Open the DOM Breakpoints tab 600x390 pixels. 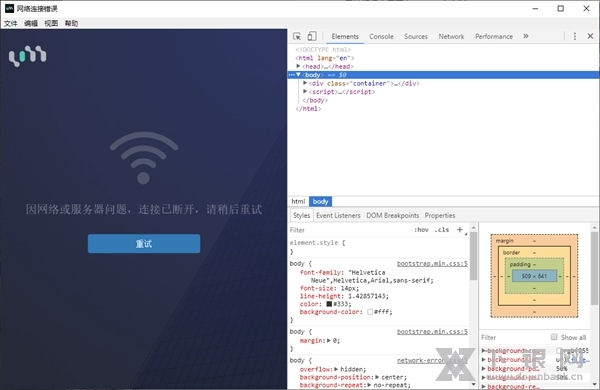[393, 215]
